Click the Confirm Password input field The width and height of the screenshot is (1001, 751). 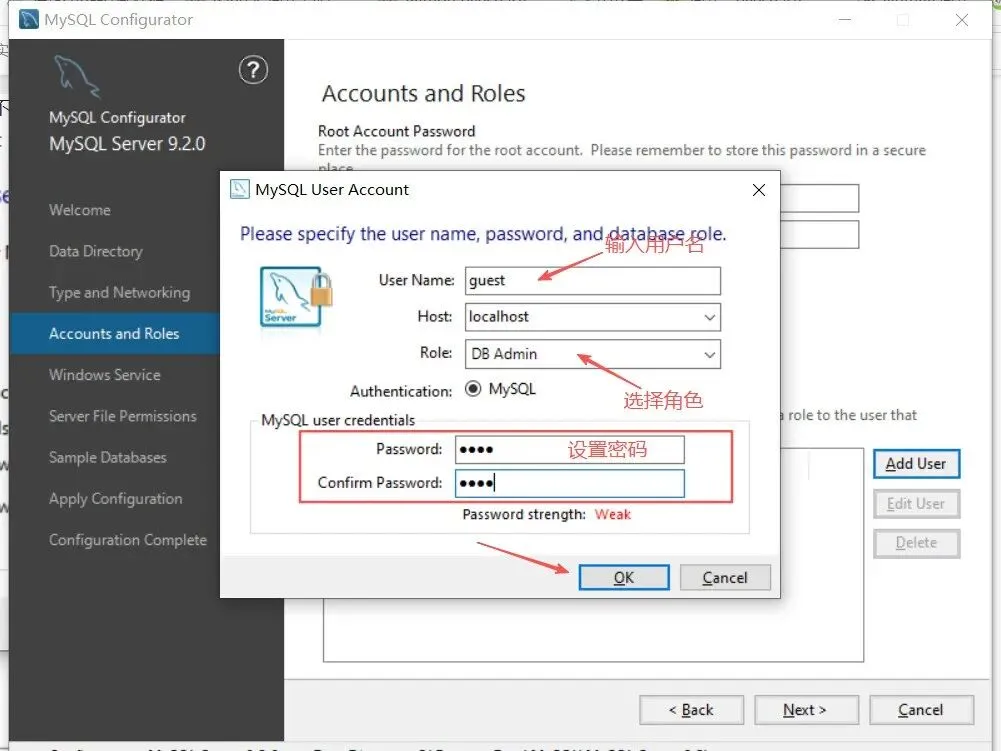point(569,483)
